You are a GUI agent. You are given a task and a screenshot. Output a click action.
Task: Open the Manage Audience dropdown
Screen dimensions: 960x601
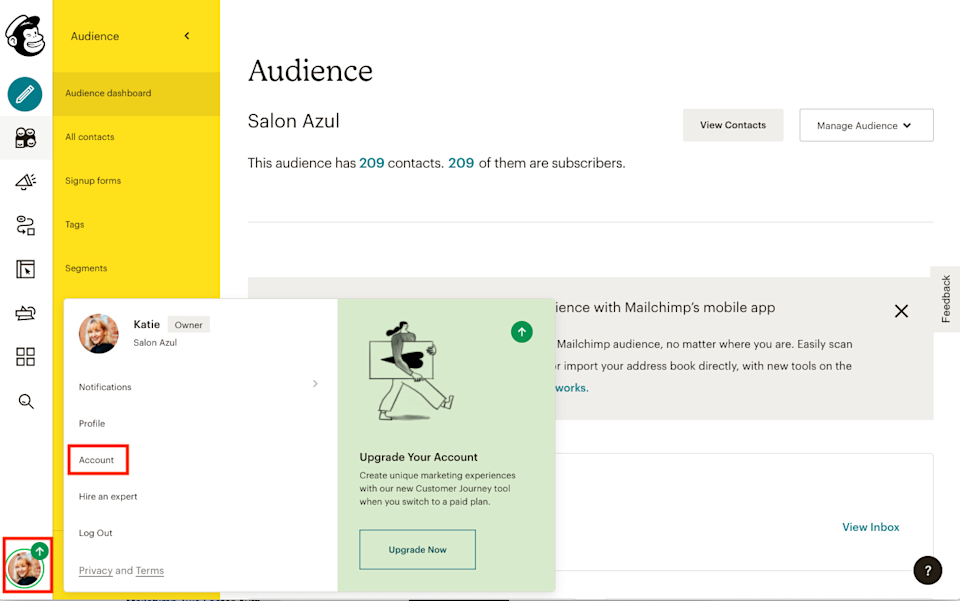click(x=866, y=125)
